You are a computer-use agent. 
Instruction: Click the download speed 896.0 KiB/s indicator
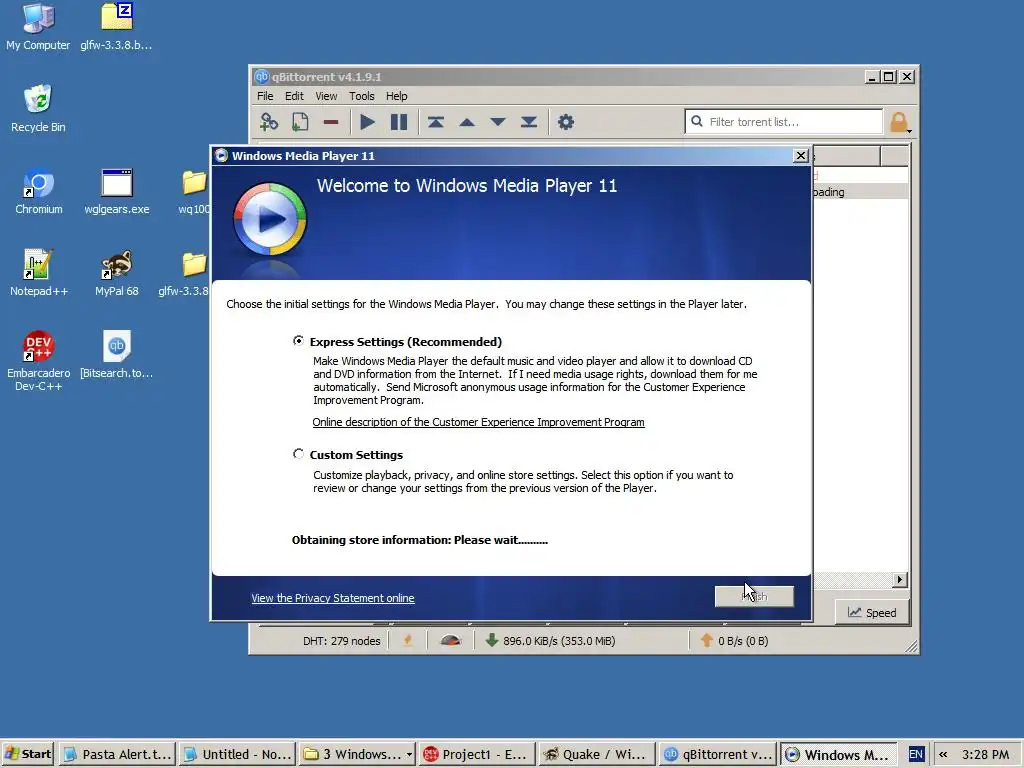click(x=550, y=641)
